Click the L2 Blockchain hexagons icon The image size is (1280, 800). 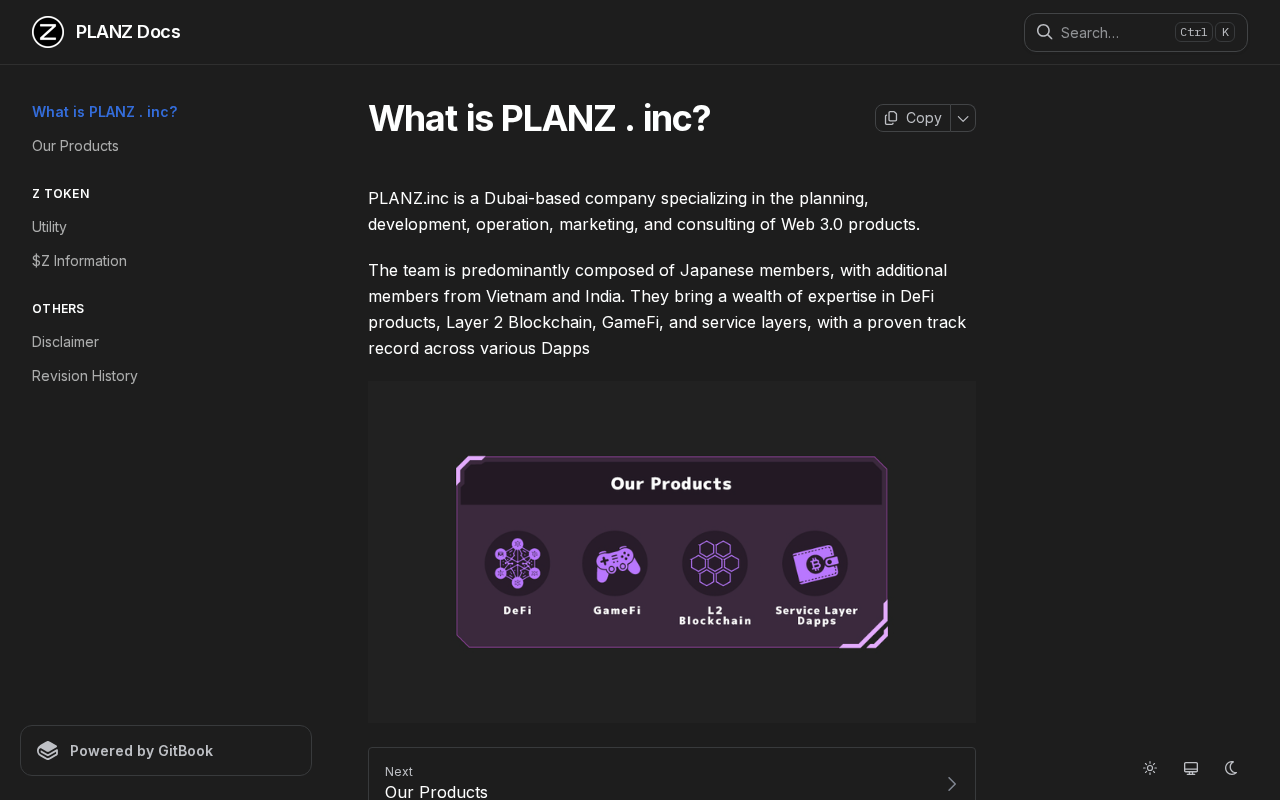pos(715,563)
